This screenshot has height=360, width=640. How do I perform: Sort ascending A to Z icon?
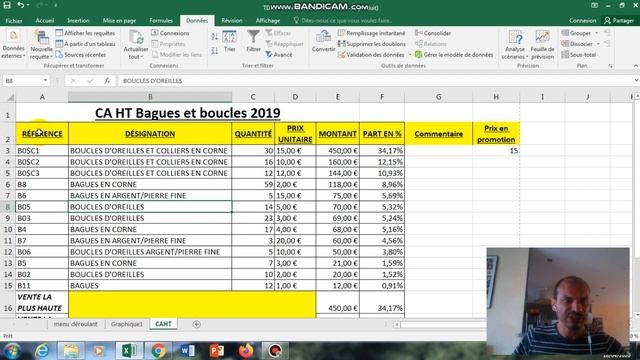215,37
